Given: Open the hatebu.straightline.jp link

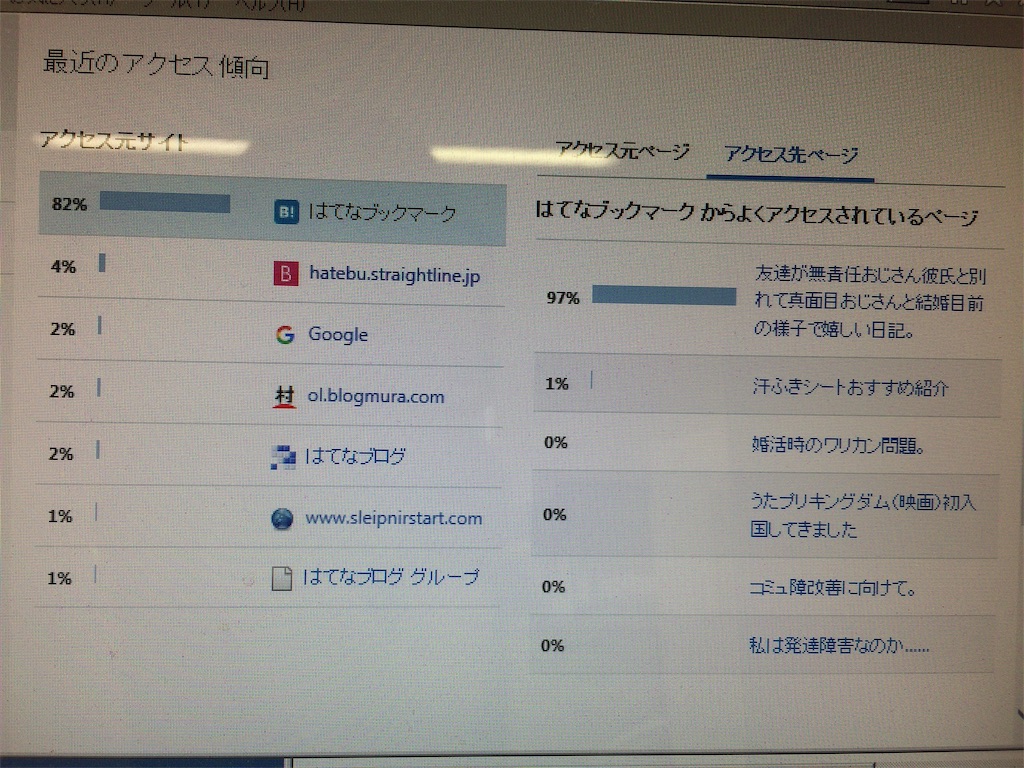Looking at the screenshot, I should [394, 274].
